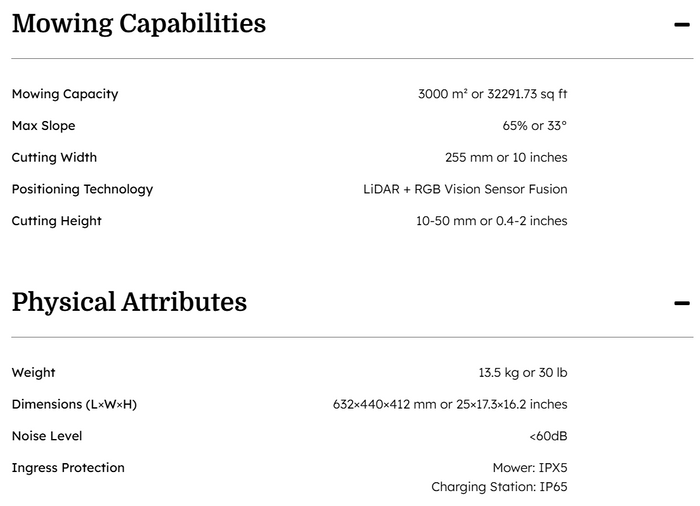Collapse the Physical Attributes section minus icon
The height and width of the screenshot is (506, 700).
tap(682, 303)
